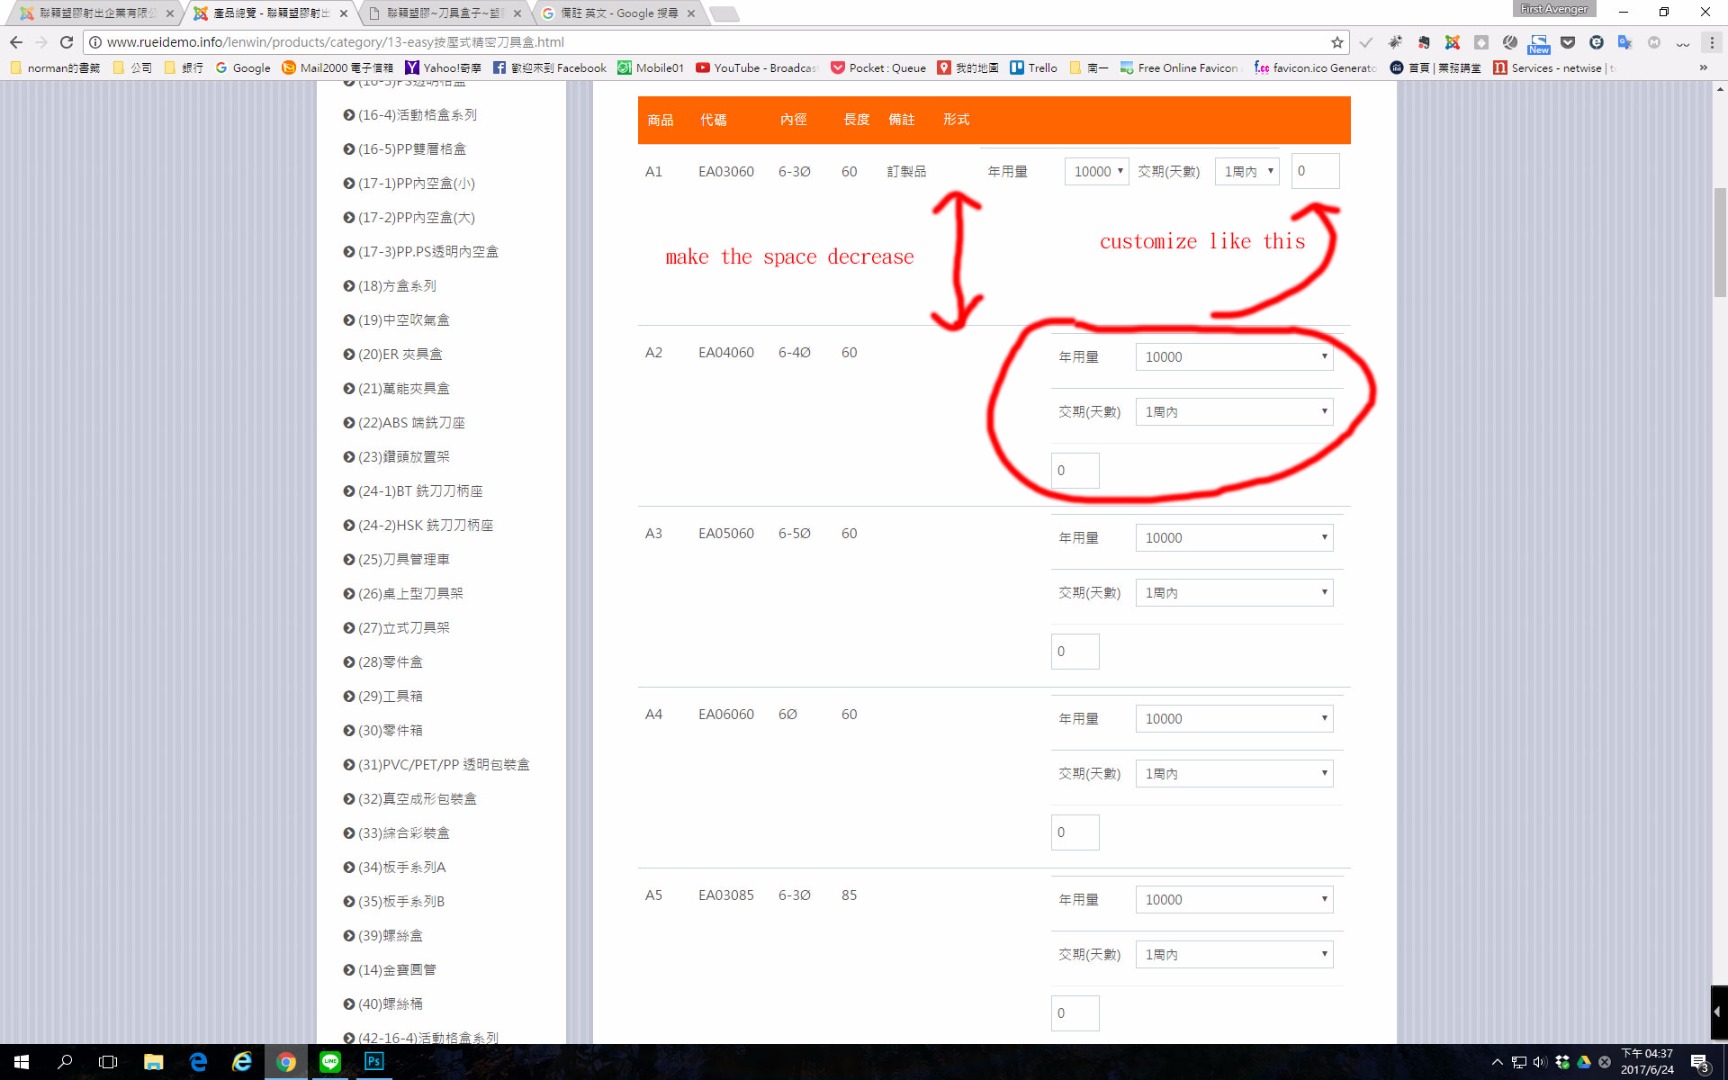
Task: Open Task View on the taskbar
Action: tap(108, 1062)
